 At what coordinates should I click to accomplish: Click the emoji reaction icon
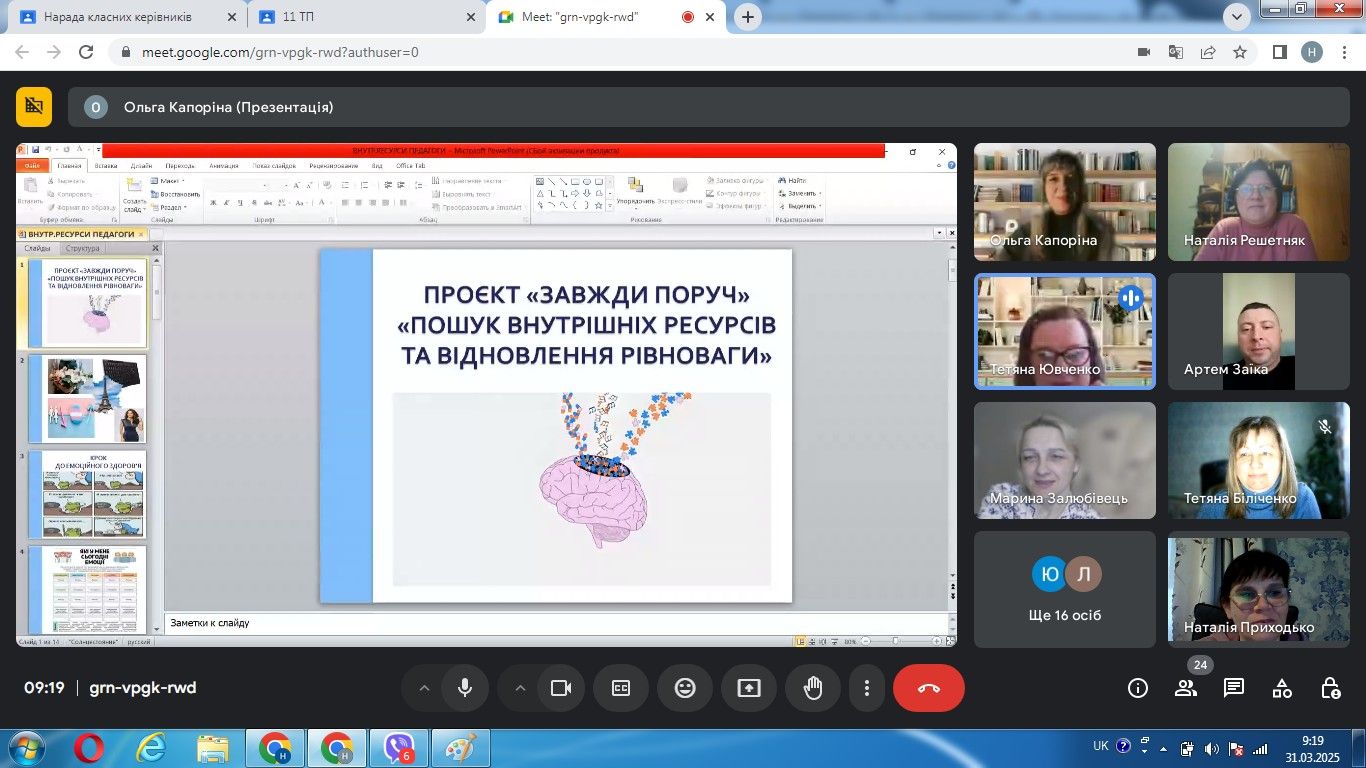click(685, 688)
